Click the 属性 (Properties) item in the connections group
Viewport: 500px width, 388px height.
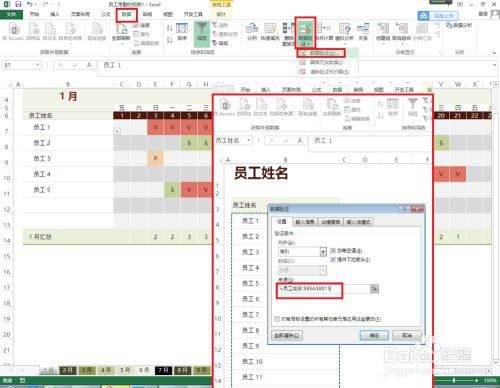pyautogui.click(x=142, y=34)
